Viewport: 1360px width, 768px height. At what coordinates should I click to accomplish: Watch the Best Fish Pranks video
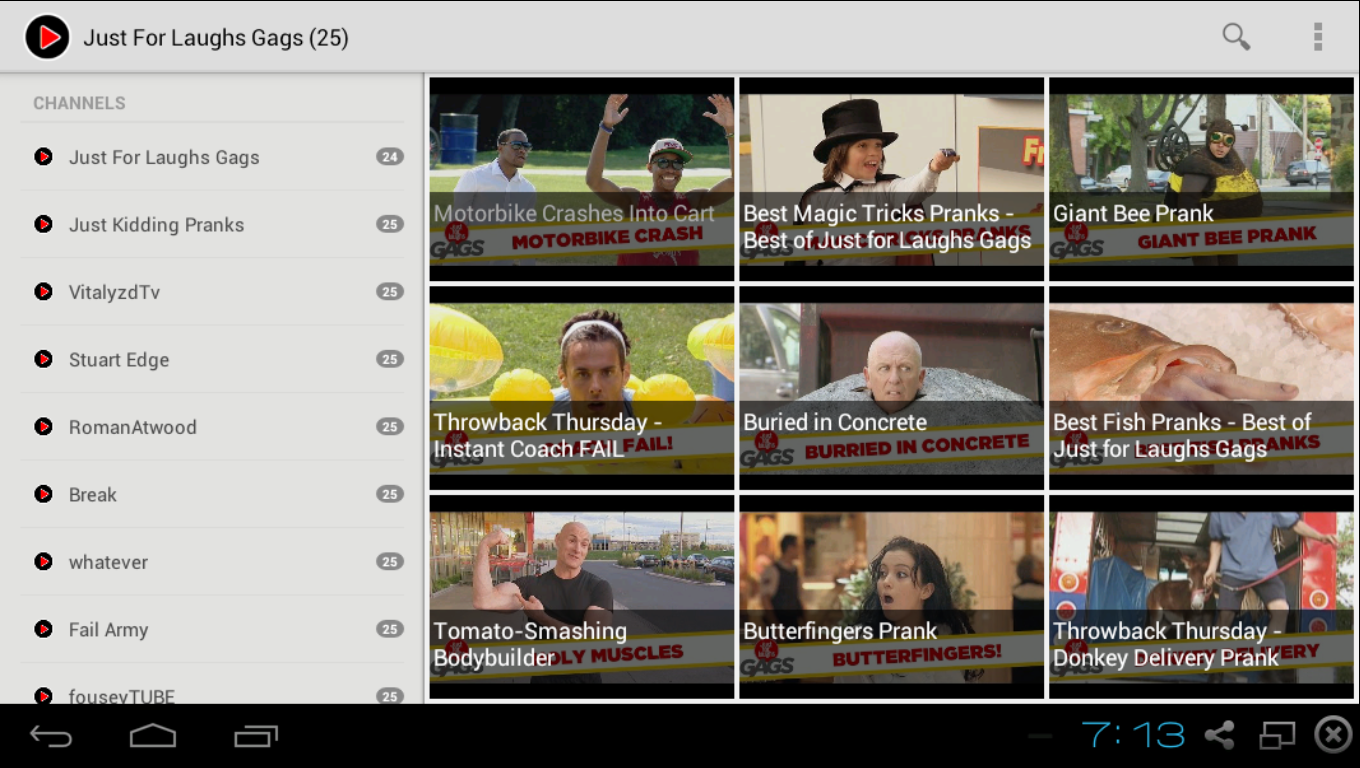pyautogui.click(x=1201, y=388)
